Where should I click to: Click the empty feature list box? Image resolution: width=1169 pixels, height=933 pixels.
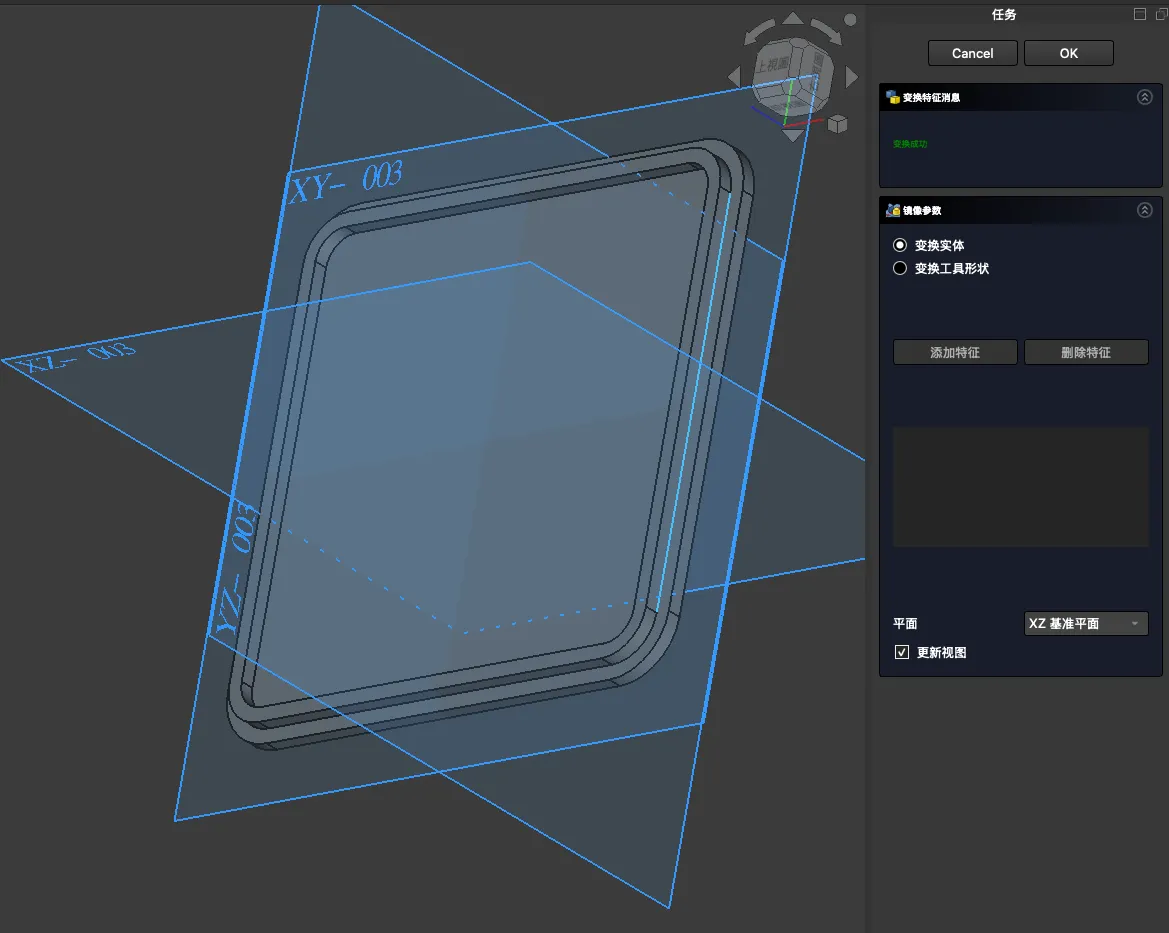(x=1020, y=487)
